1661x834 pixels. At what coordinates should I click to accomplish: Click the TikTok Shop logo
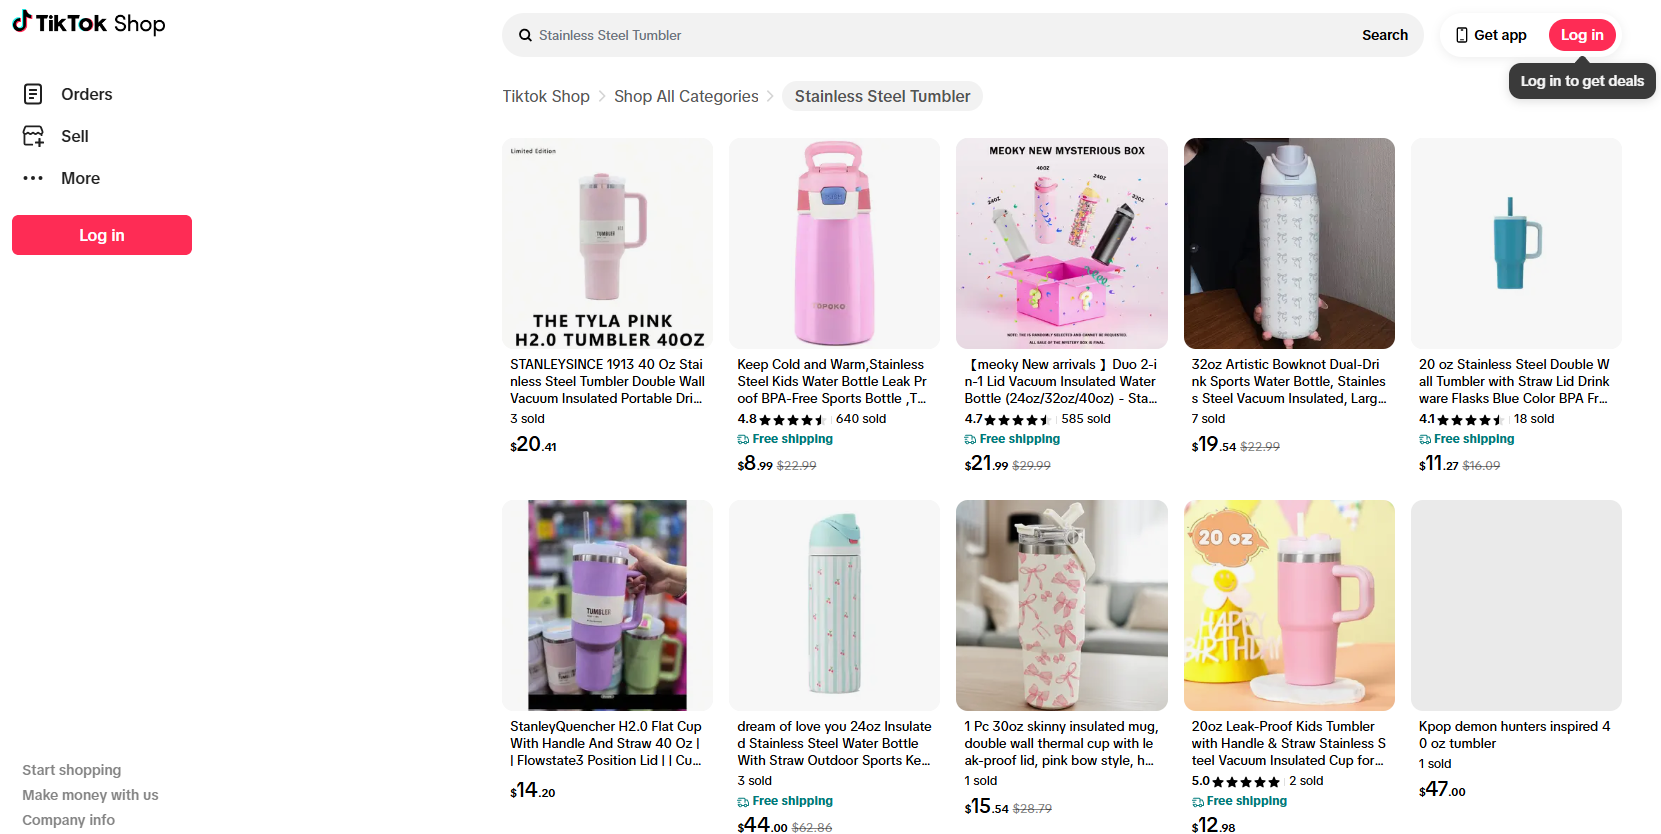tap(89, 23)
